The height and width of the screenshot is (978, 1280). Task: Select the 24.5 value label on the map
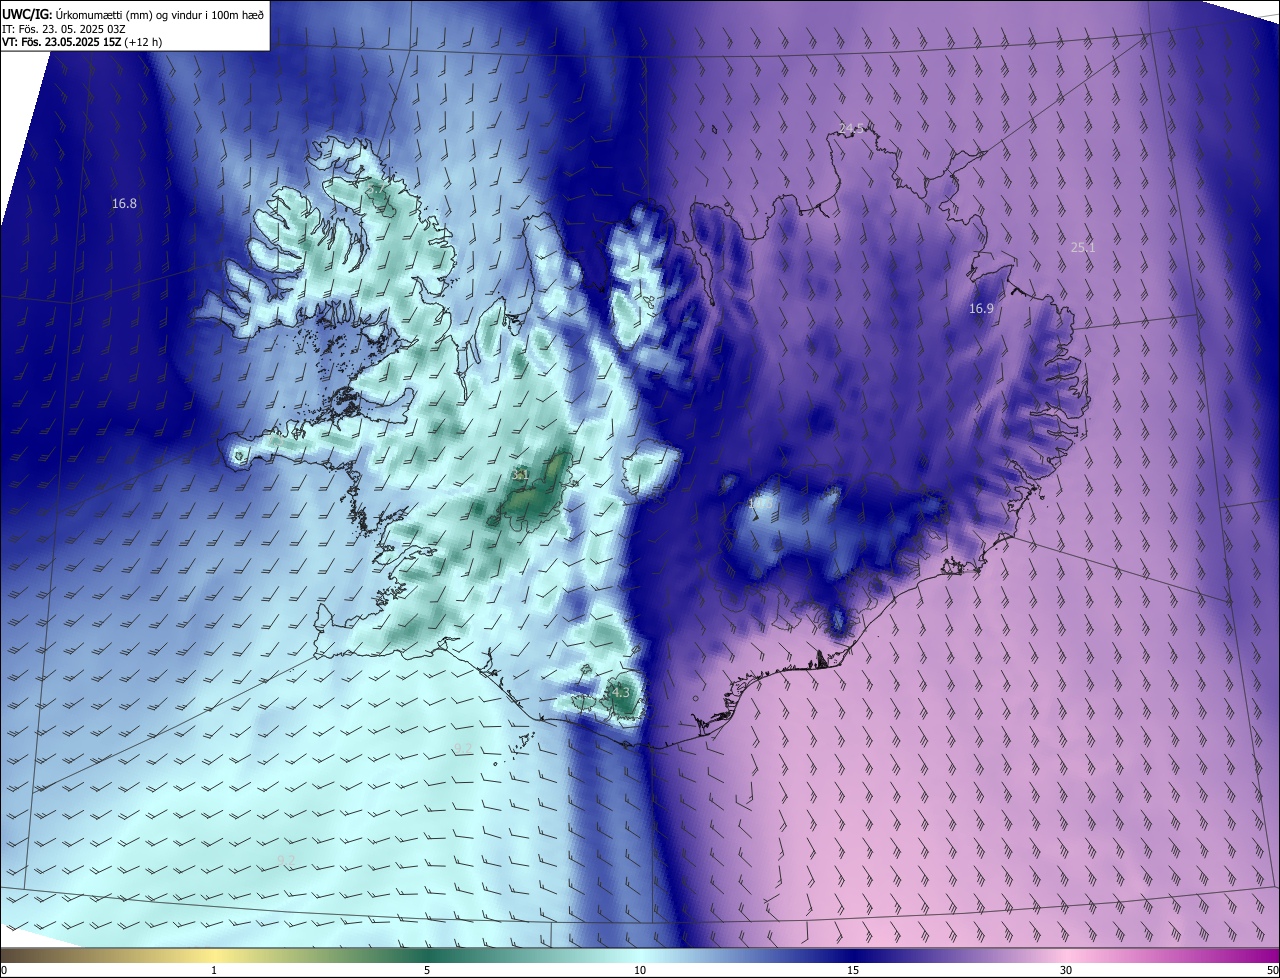851,128
